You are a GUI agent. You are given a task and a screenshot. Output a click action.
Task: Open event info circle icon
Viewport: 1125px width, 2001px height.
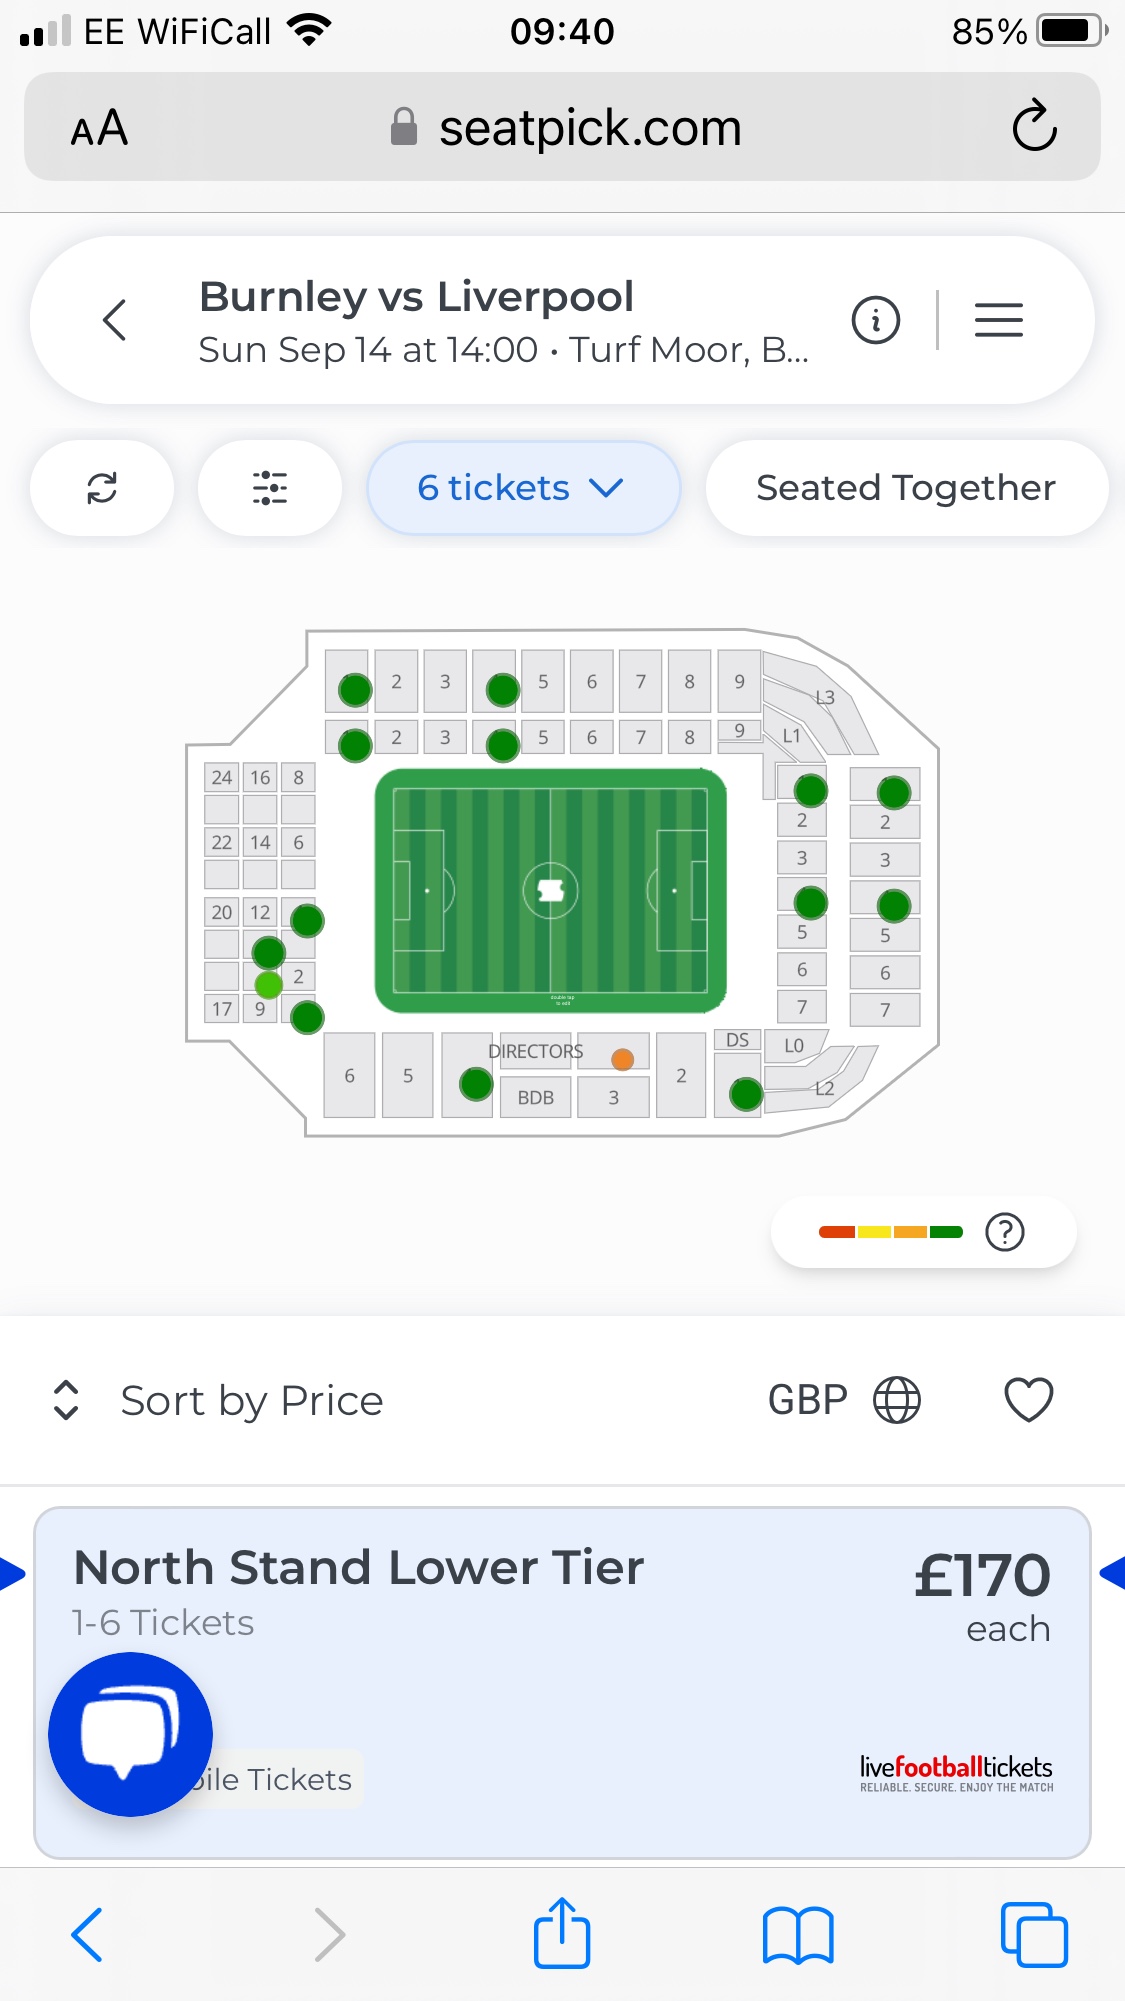876,321
